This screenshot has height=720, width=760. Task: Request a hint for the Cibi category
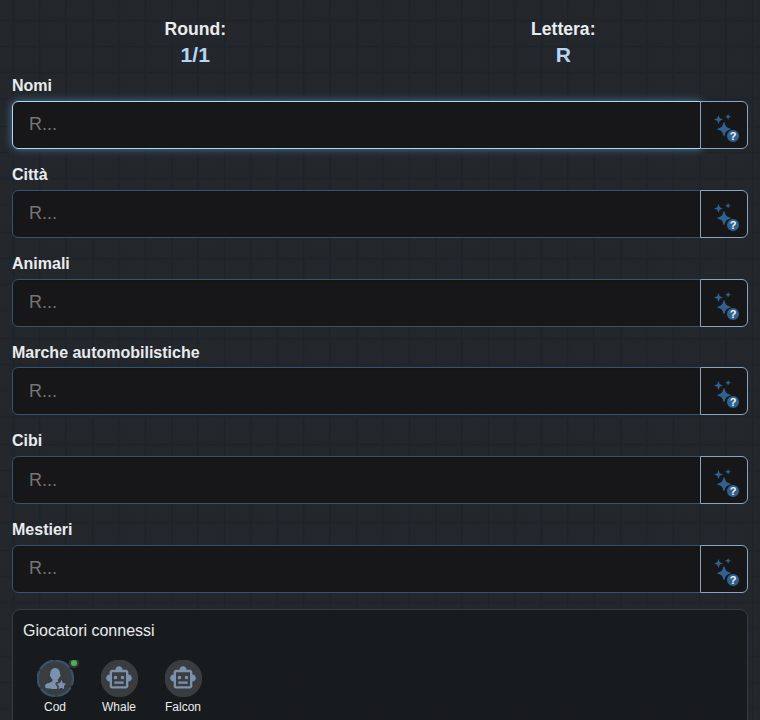point(724,480)
